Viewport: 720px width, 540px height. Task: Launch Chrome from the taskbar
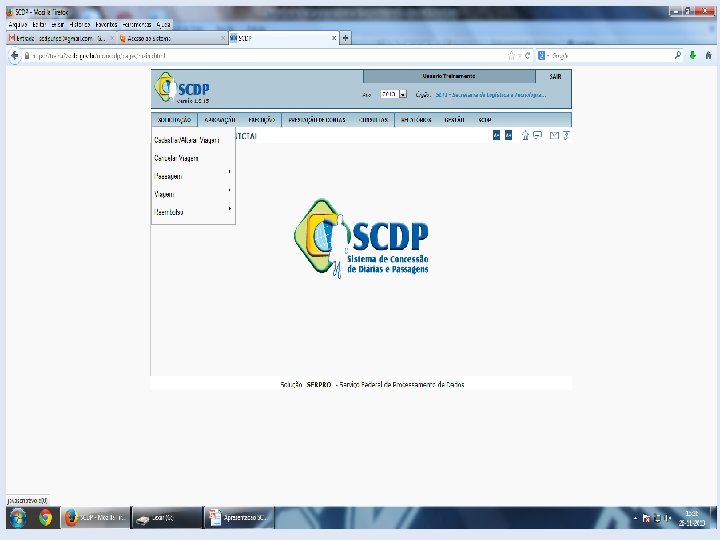[45, 518]
